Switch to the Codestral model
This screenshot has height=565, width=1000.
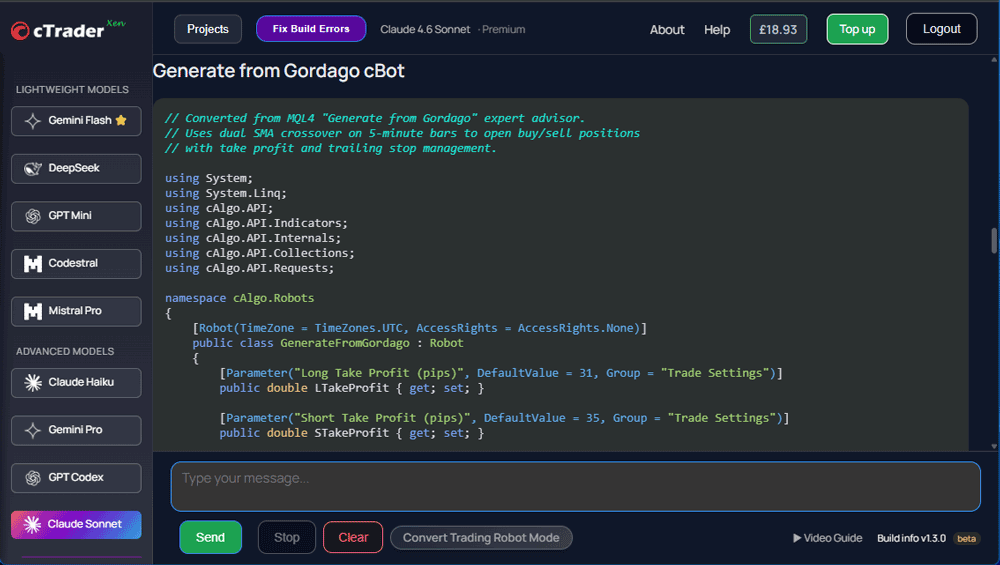[76, 263]
